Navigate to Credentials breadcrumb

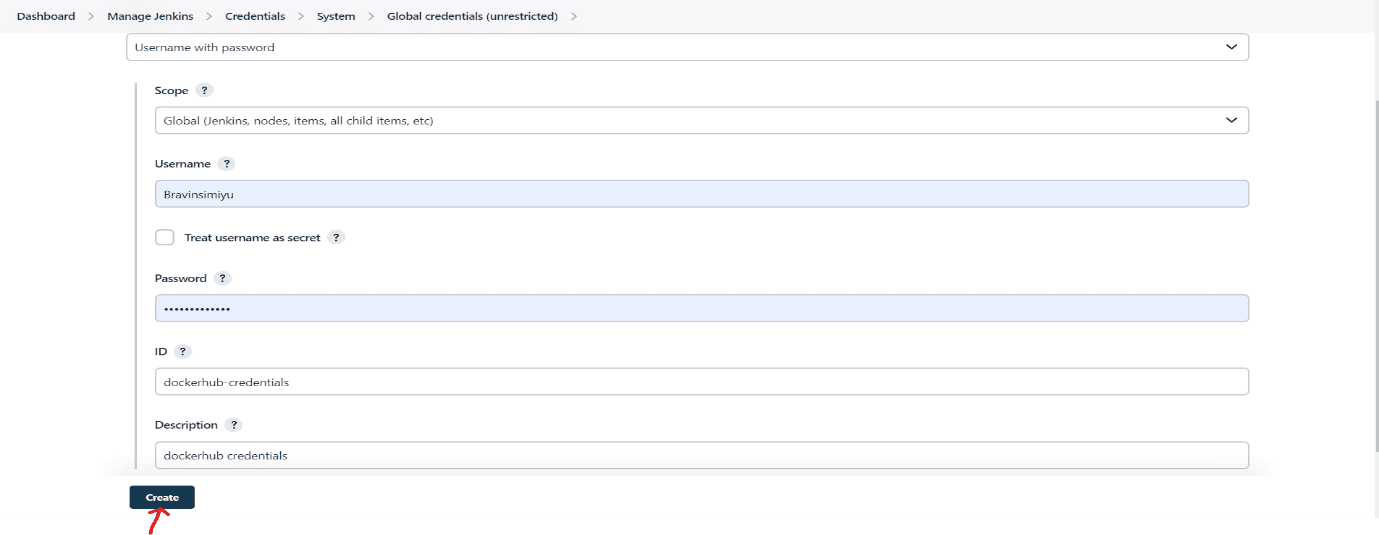pyautogui.click(x=255, y=16)
